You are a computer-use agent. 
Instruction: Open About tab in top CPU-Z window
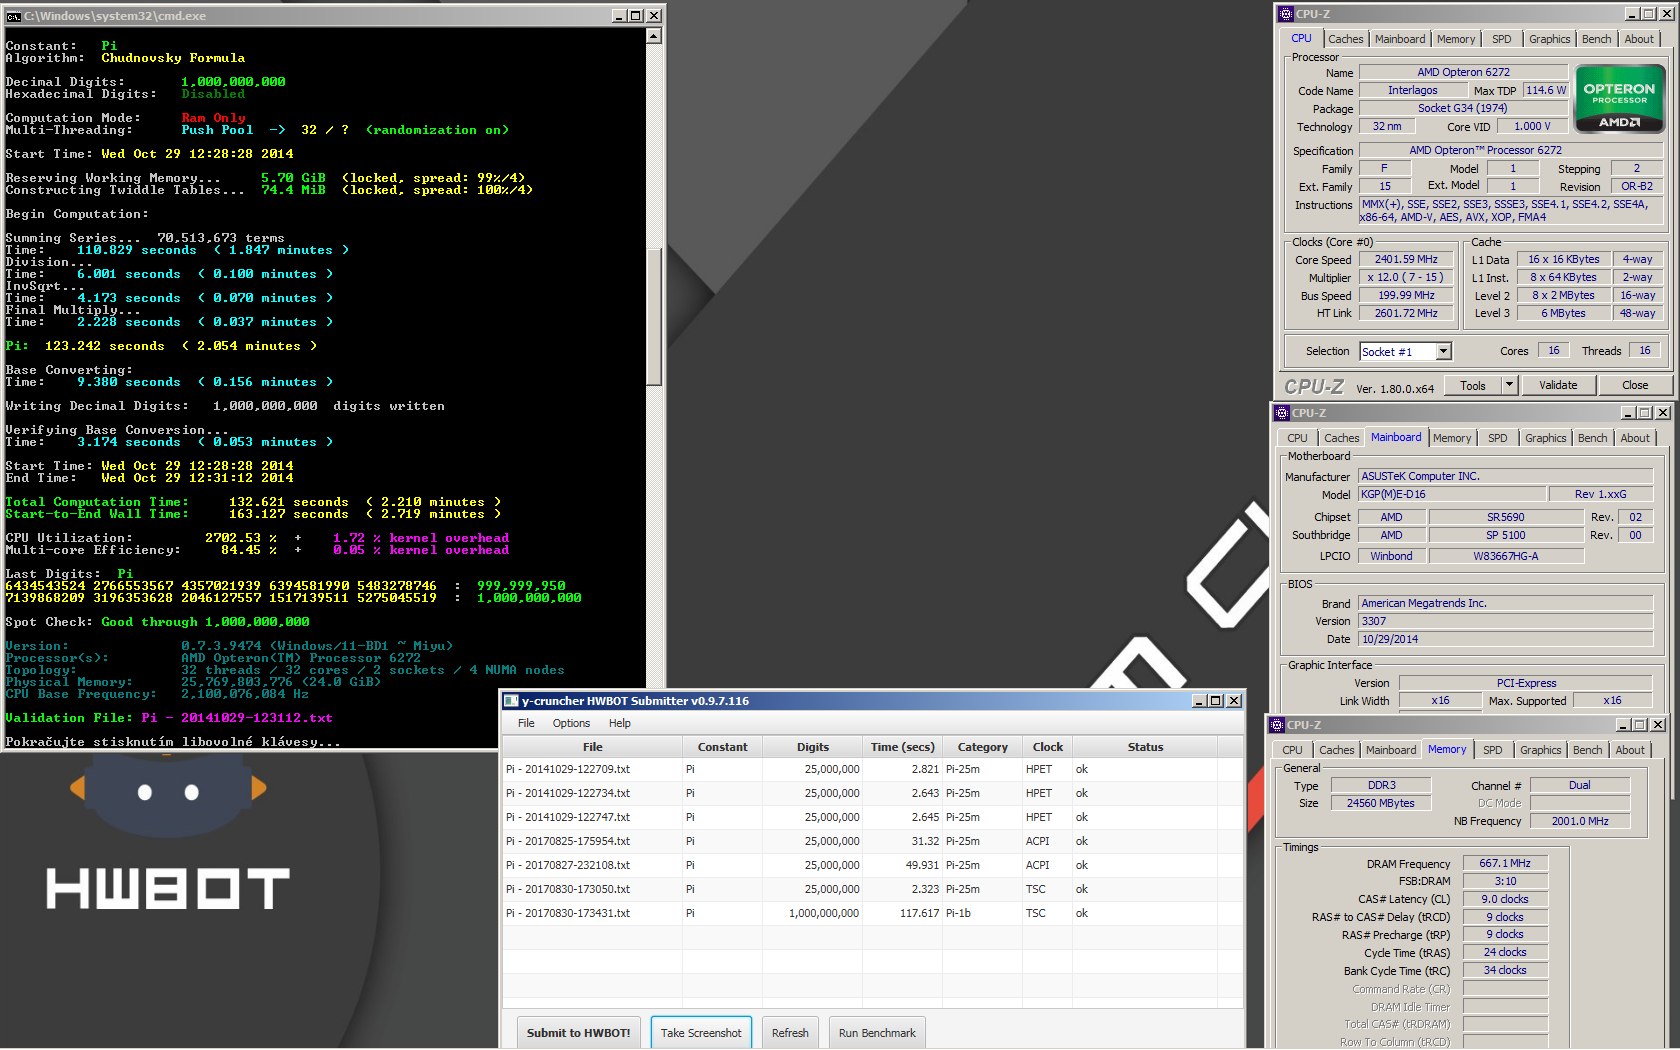1638,39
